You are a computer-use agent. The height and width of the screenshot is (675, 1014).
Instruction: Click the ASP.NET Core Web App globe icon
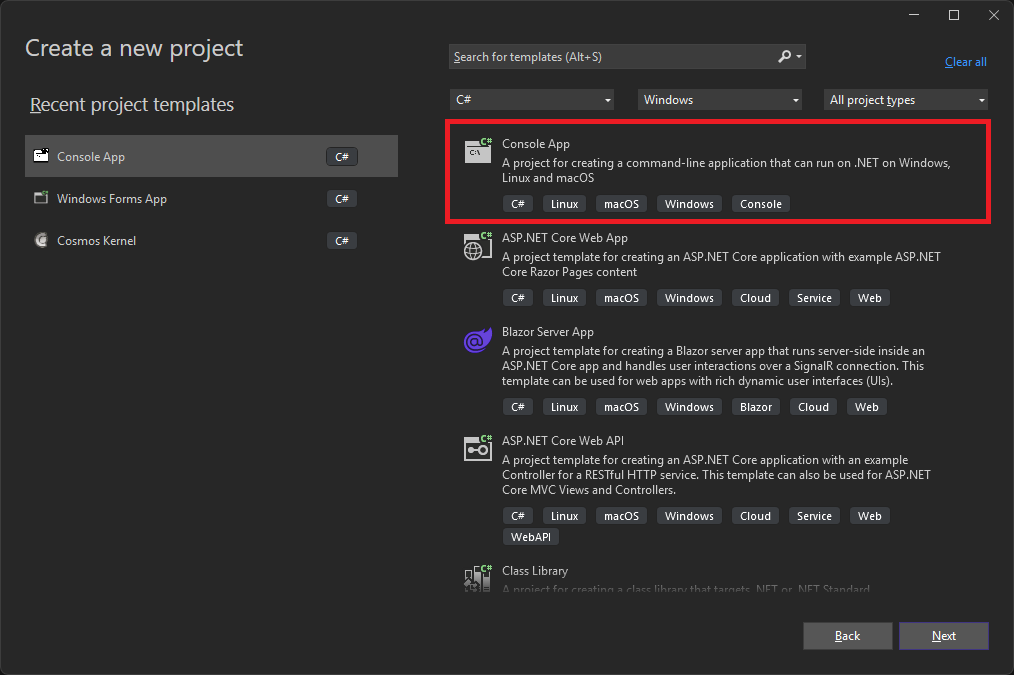click(478, 246)
